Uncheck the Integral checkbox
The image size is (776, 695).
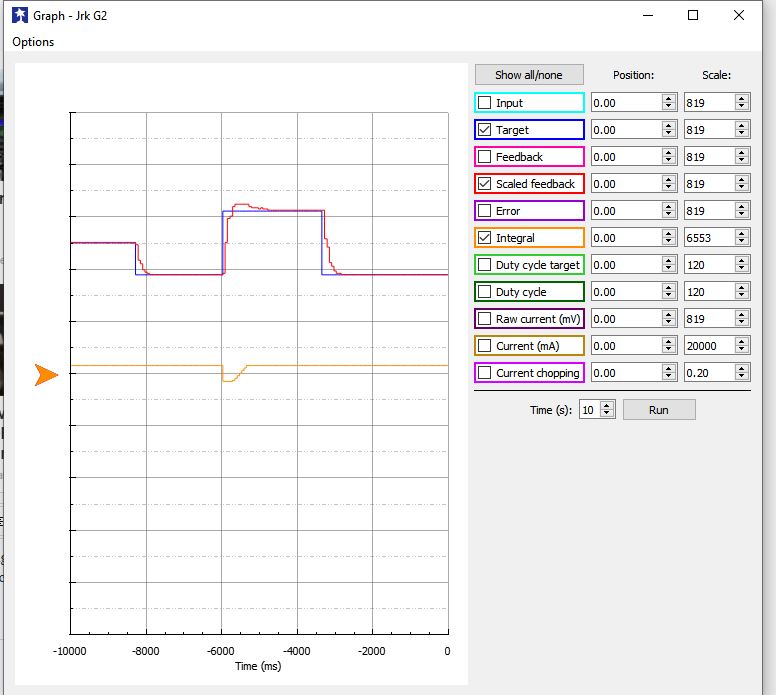(485, 238)
